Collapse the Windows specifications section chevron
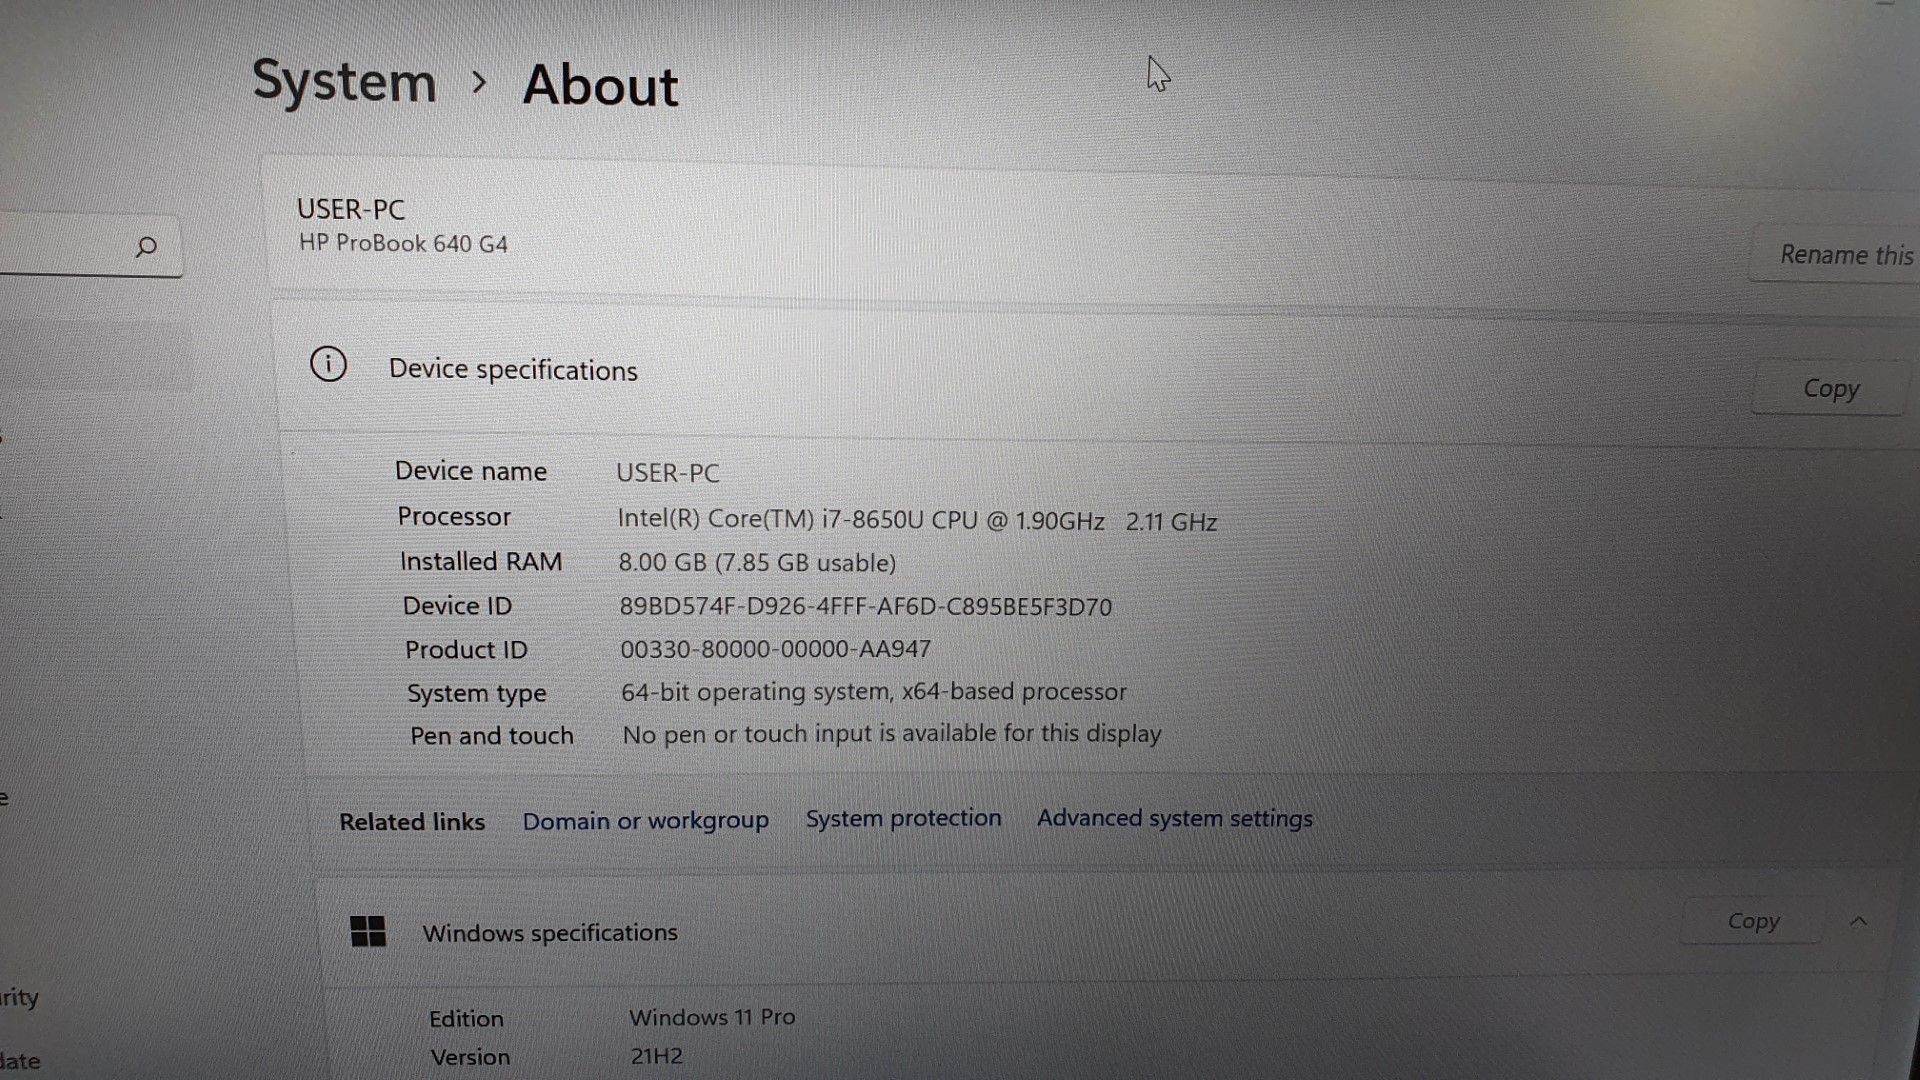This screenshot has width=1920, height=1080. [1858, 921]
